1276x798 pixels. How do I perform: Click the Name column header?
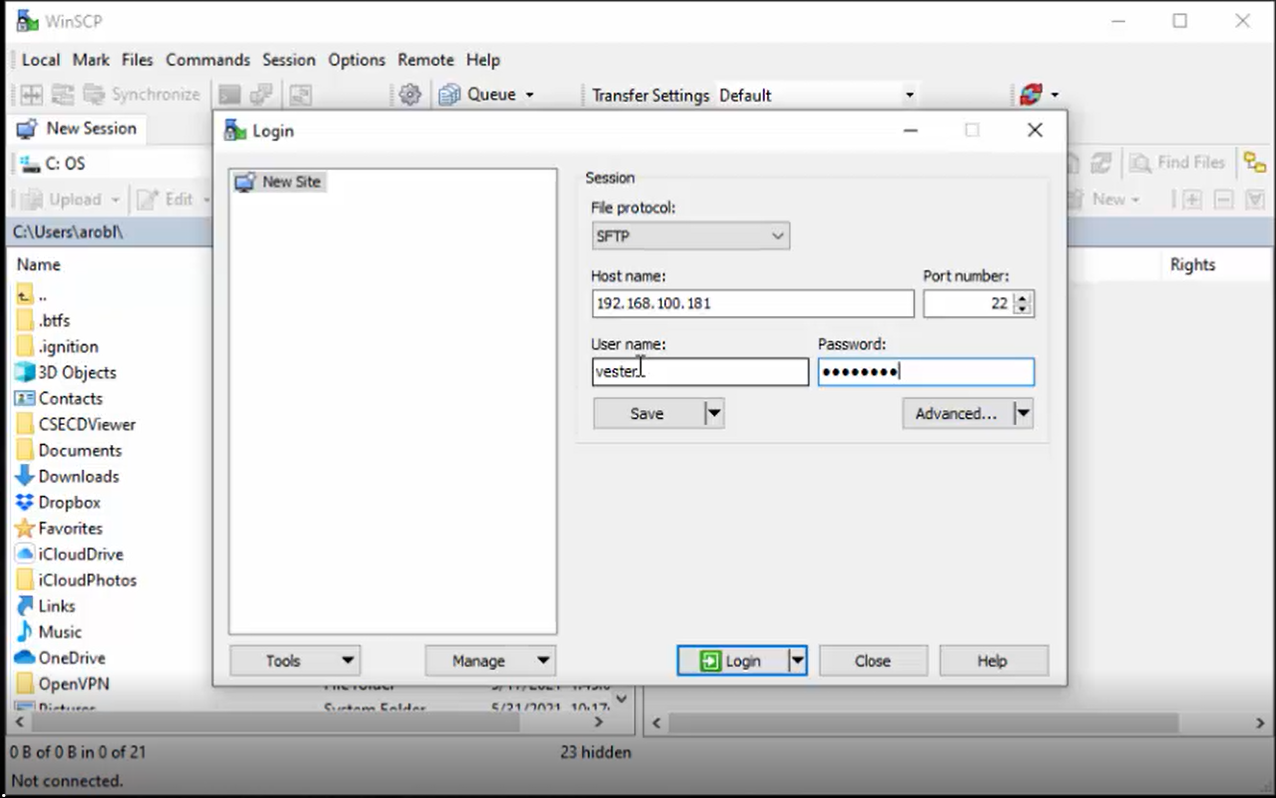39,265
